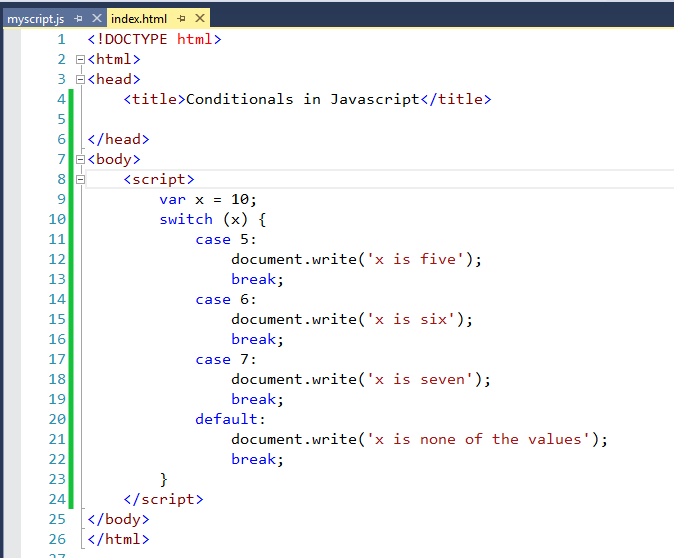The image size is (674, 558).
Task: Close the index.html tab
Action: (x=199, y=19)
